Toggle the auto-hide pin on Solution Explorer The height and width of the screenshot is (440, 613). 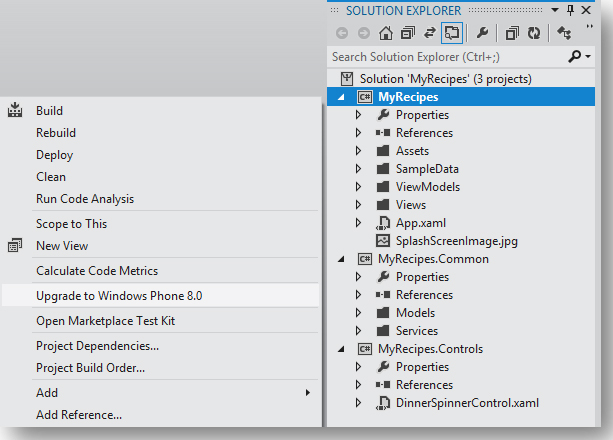click(x=570, y=10)
